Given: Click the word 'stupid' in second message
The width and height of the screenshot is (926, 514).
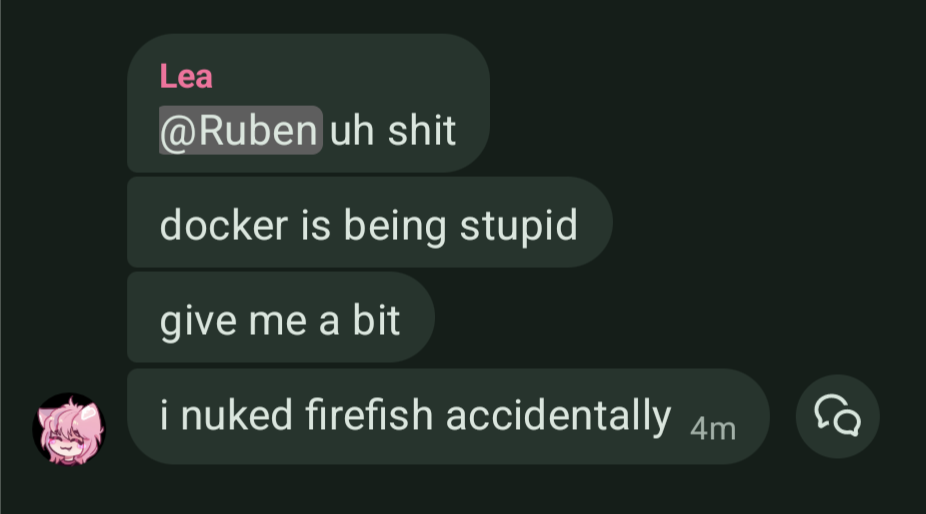Looking at the screenshot, I should click(x=519, y=225).
